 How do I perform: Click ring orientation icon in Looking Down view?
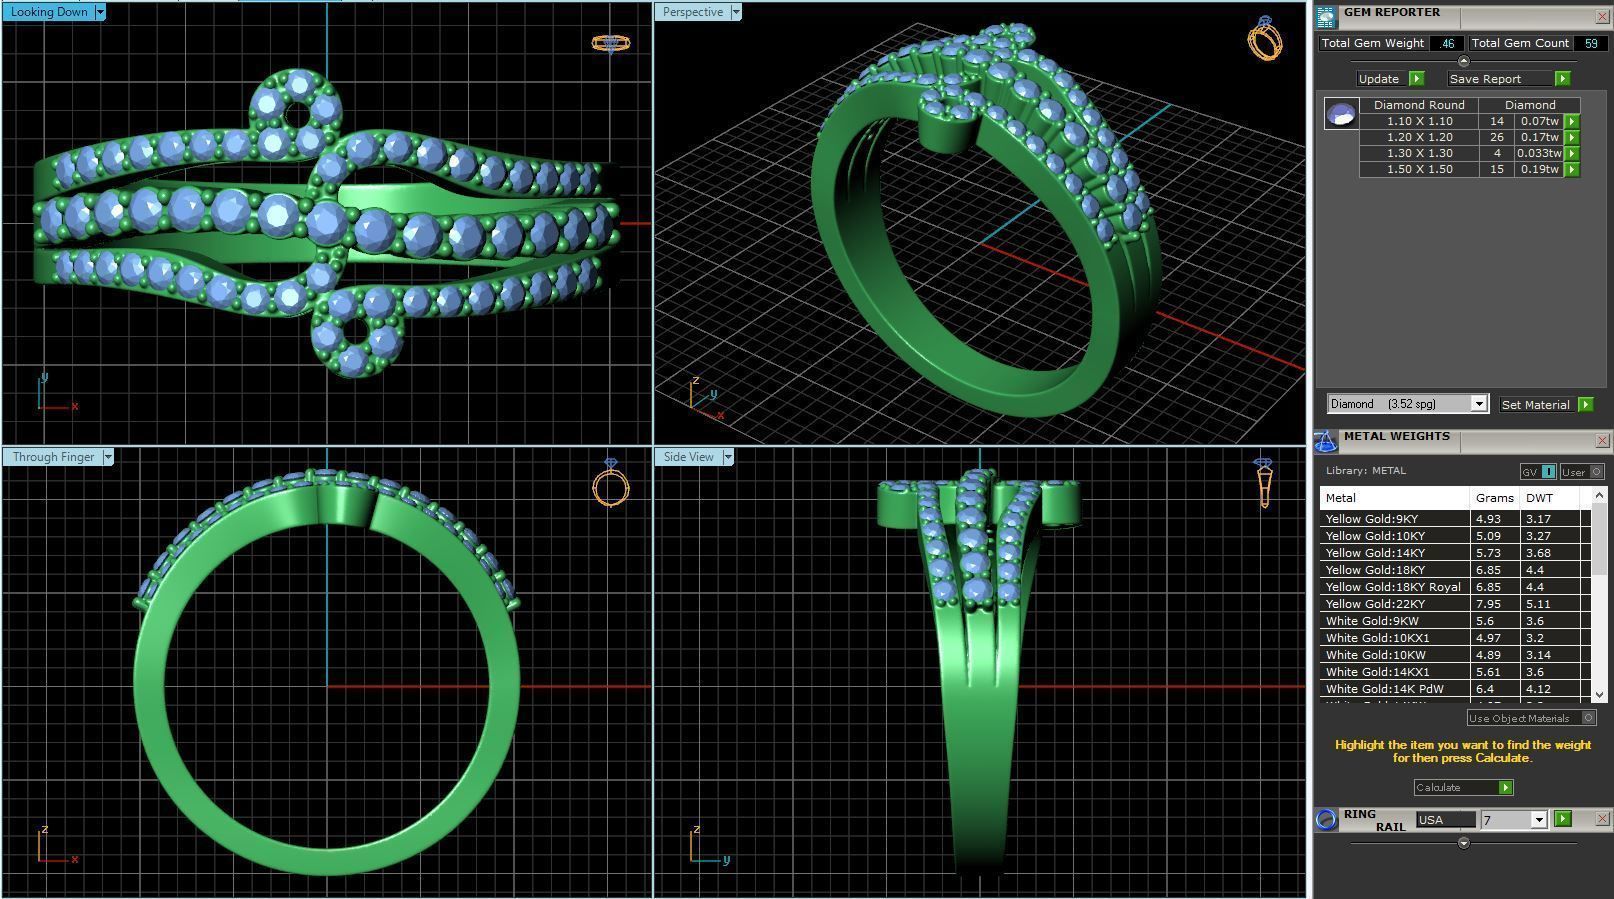pyautogui.click(x=610, y=43)
